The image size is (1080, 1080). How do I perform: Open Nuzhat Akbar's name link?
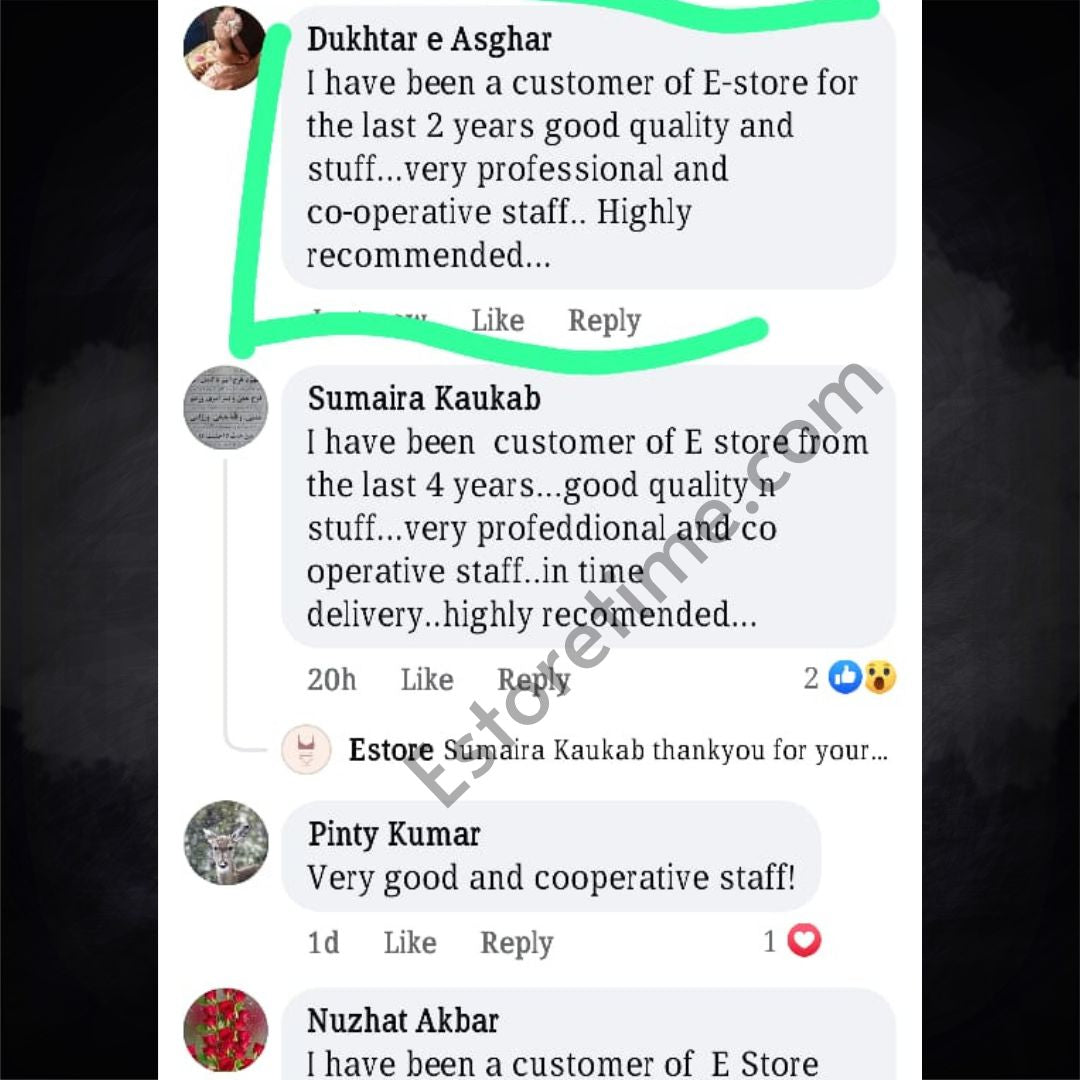402,1021
